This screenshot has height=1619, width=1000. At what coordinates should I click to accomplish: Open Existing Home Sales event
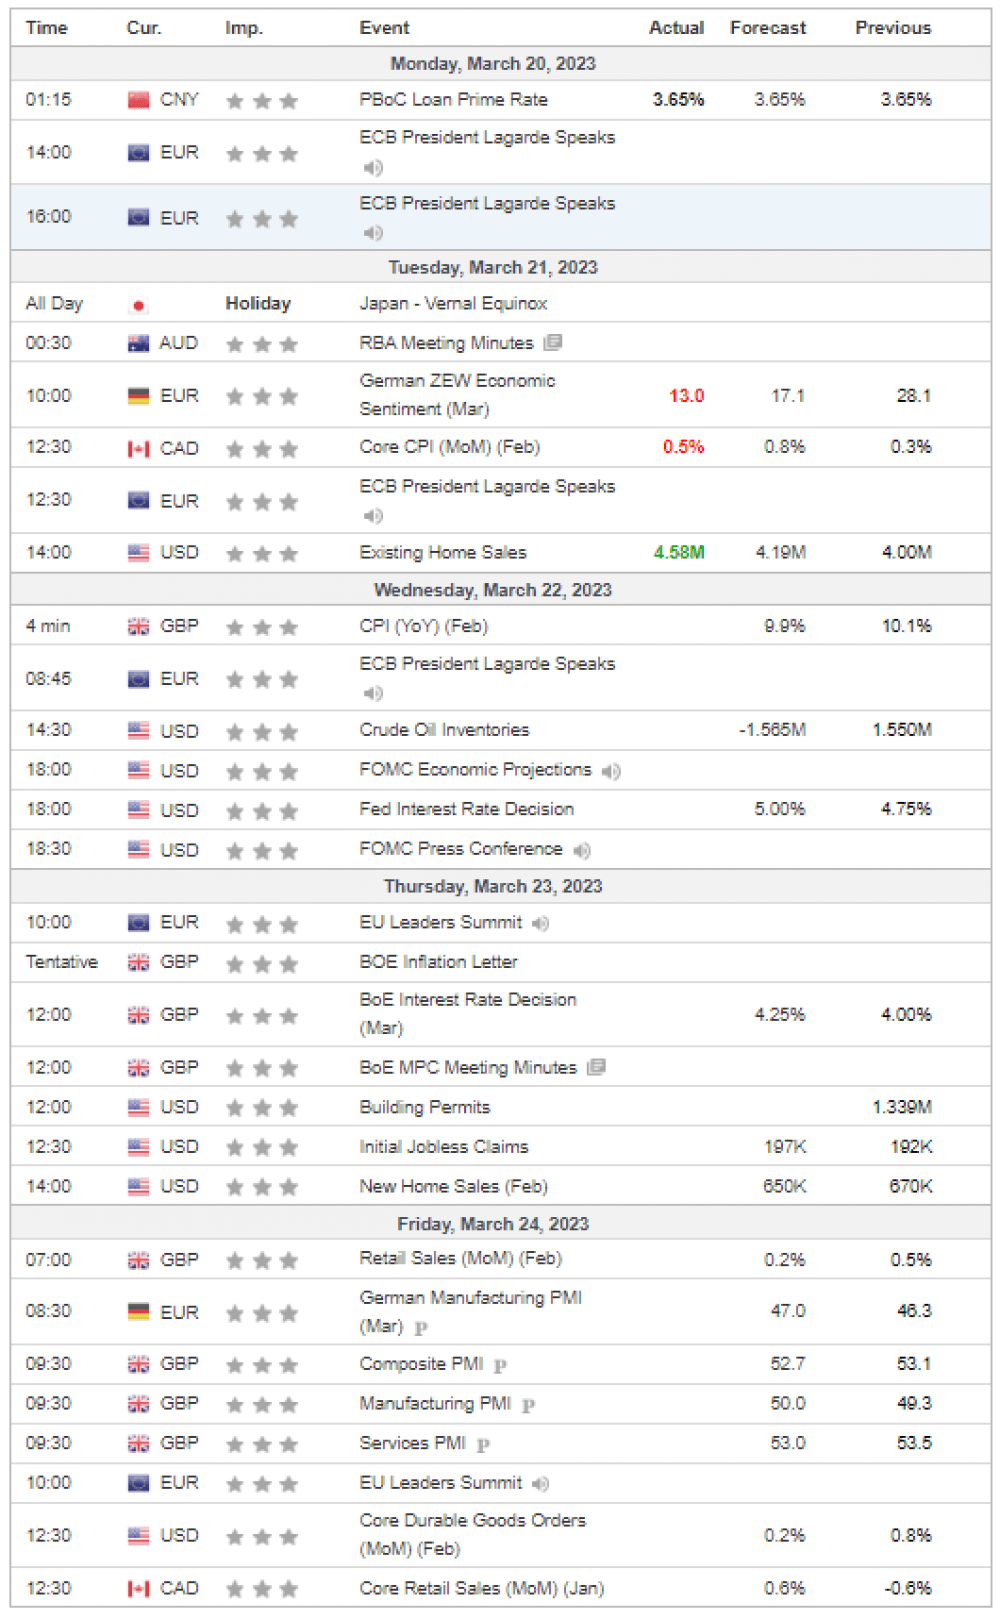[x=443, y=552]
